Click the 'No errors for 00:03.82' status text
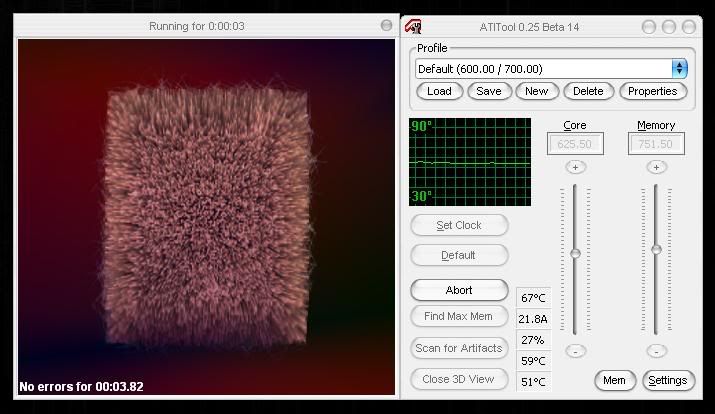 coord(81,387)
